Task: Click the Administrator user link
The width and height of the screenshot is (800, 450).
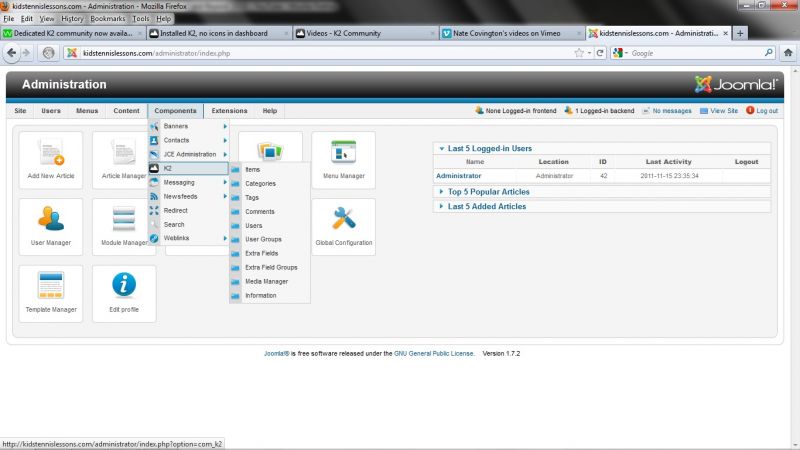Action: [458, 176]
